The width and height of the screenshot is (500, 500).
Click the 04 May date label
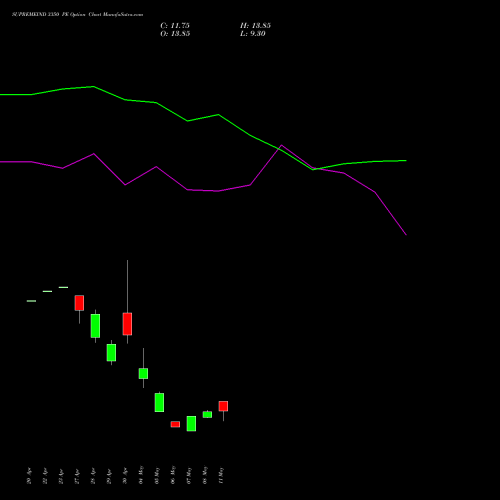point(141,475)
